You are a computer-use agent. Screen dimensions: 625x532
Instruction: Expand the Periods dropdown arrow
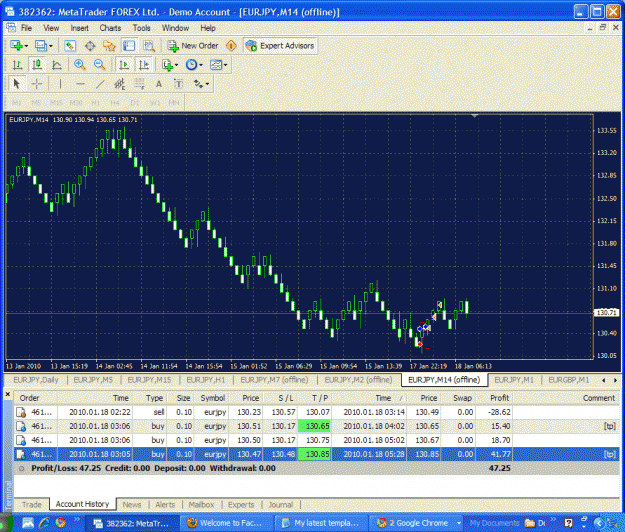point(201,65)
